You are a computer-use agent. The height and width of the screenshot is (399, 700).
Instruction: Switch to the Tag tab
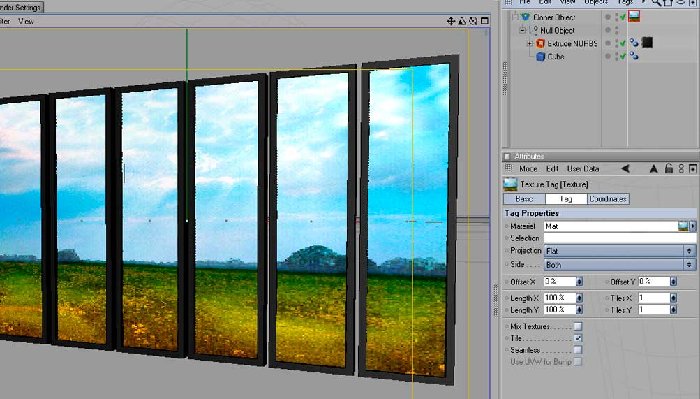pyautogui.click(x=566, y=199)
